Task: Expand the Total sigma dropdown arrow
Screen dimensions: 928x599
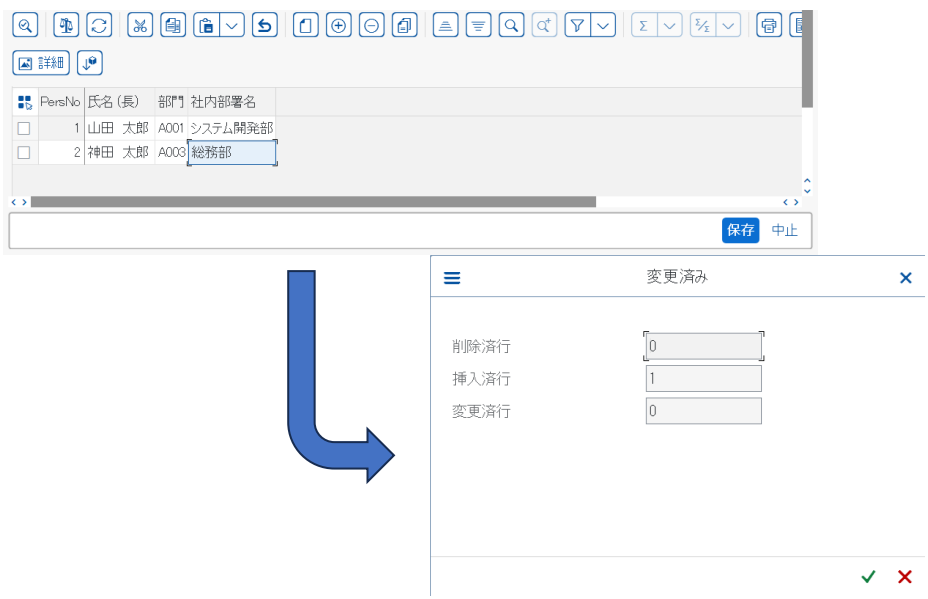Action: (x=670, y=25)
